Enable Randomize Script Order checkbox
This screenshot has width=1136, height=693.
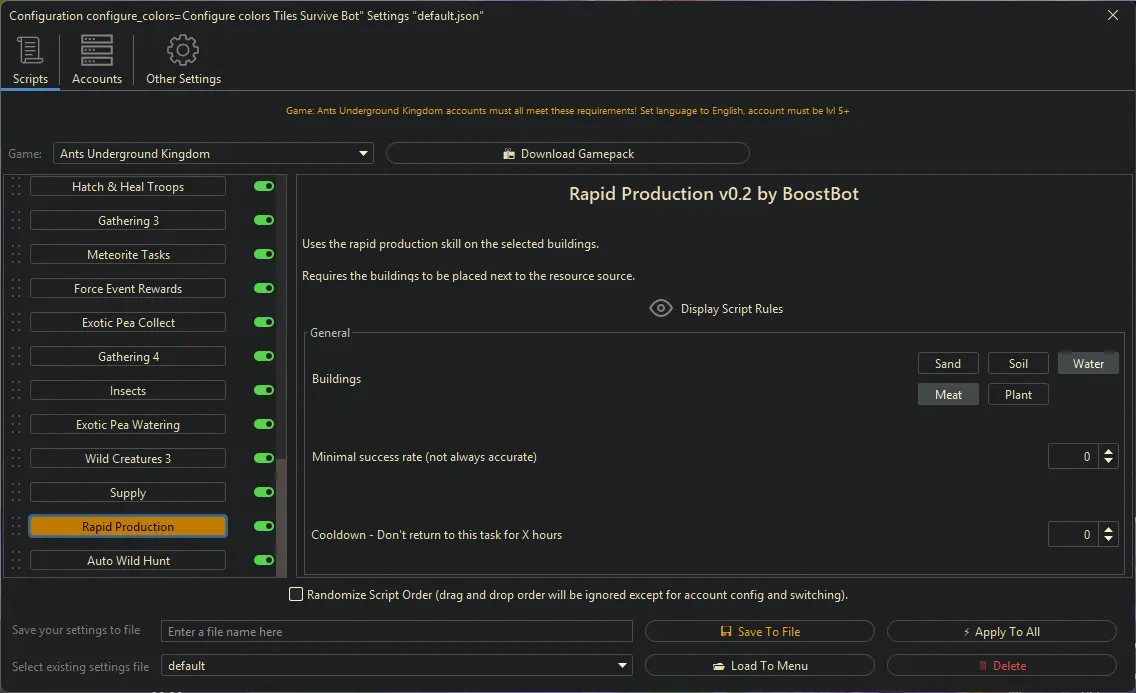pos(296,595)
